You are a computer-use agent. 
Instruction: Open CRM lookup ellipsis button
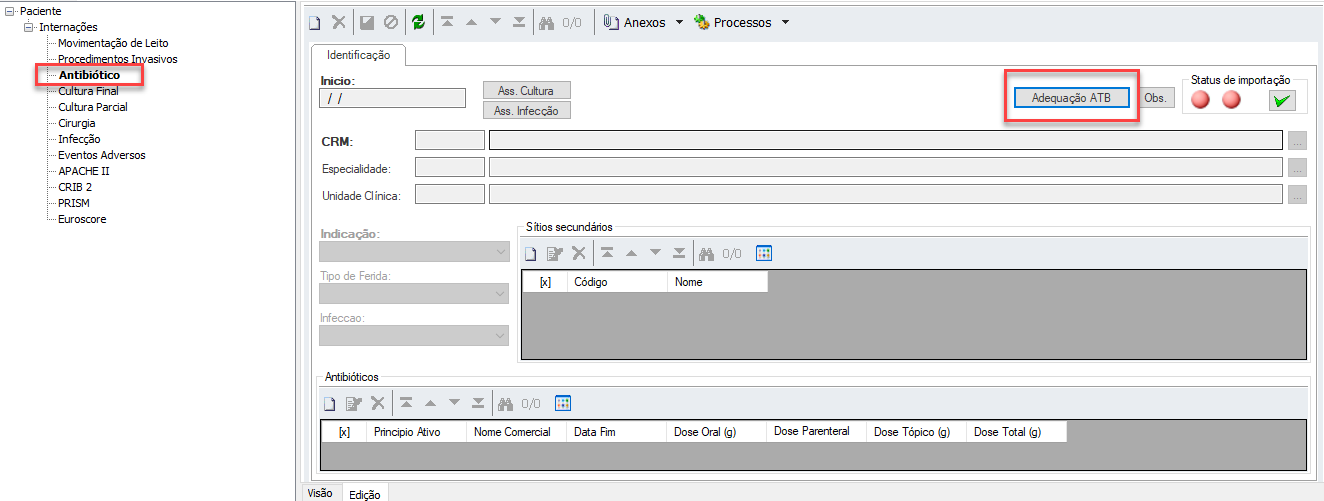click(1297, 140)
